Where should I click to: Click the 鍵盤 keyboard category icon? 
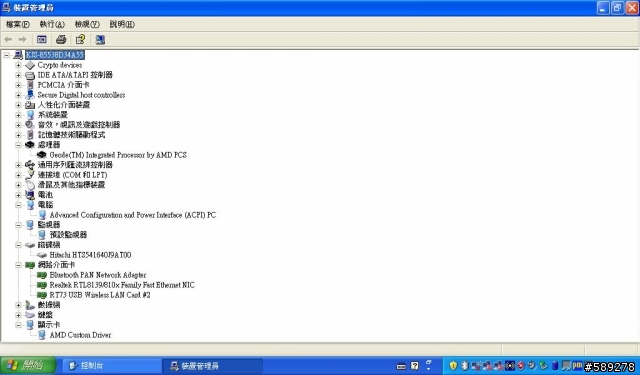(30, 315)
